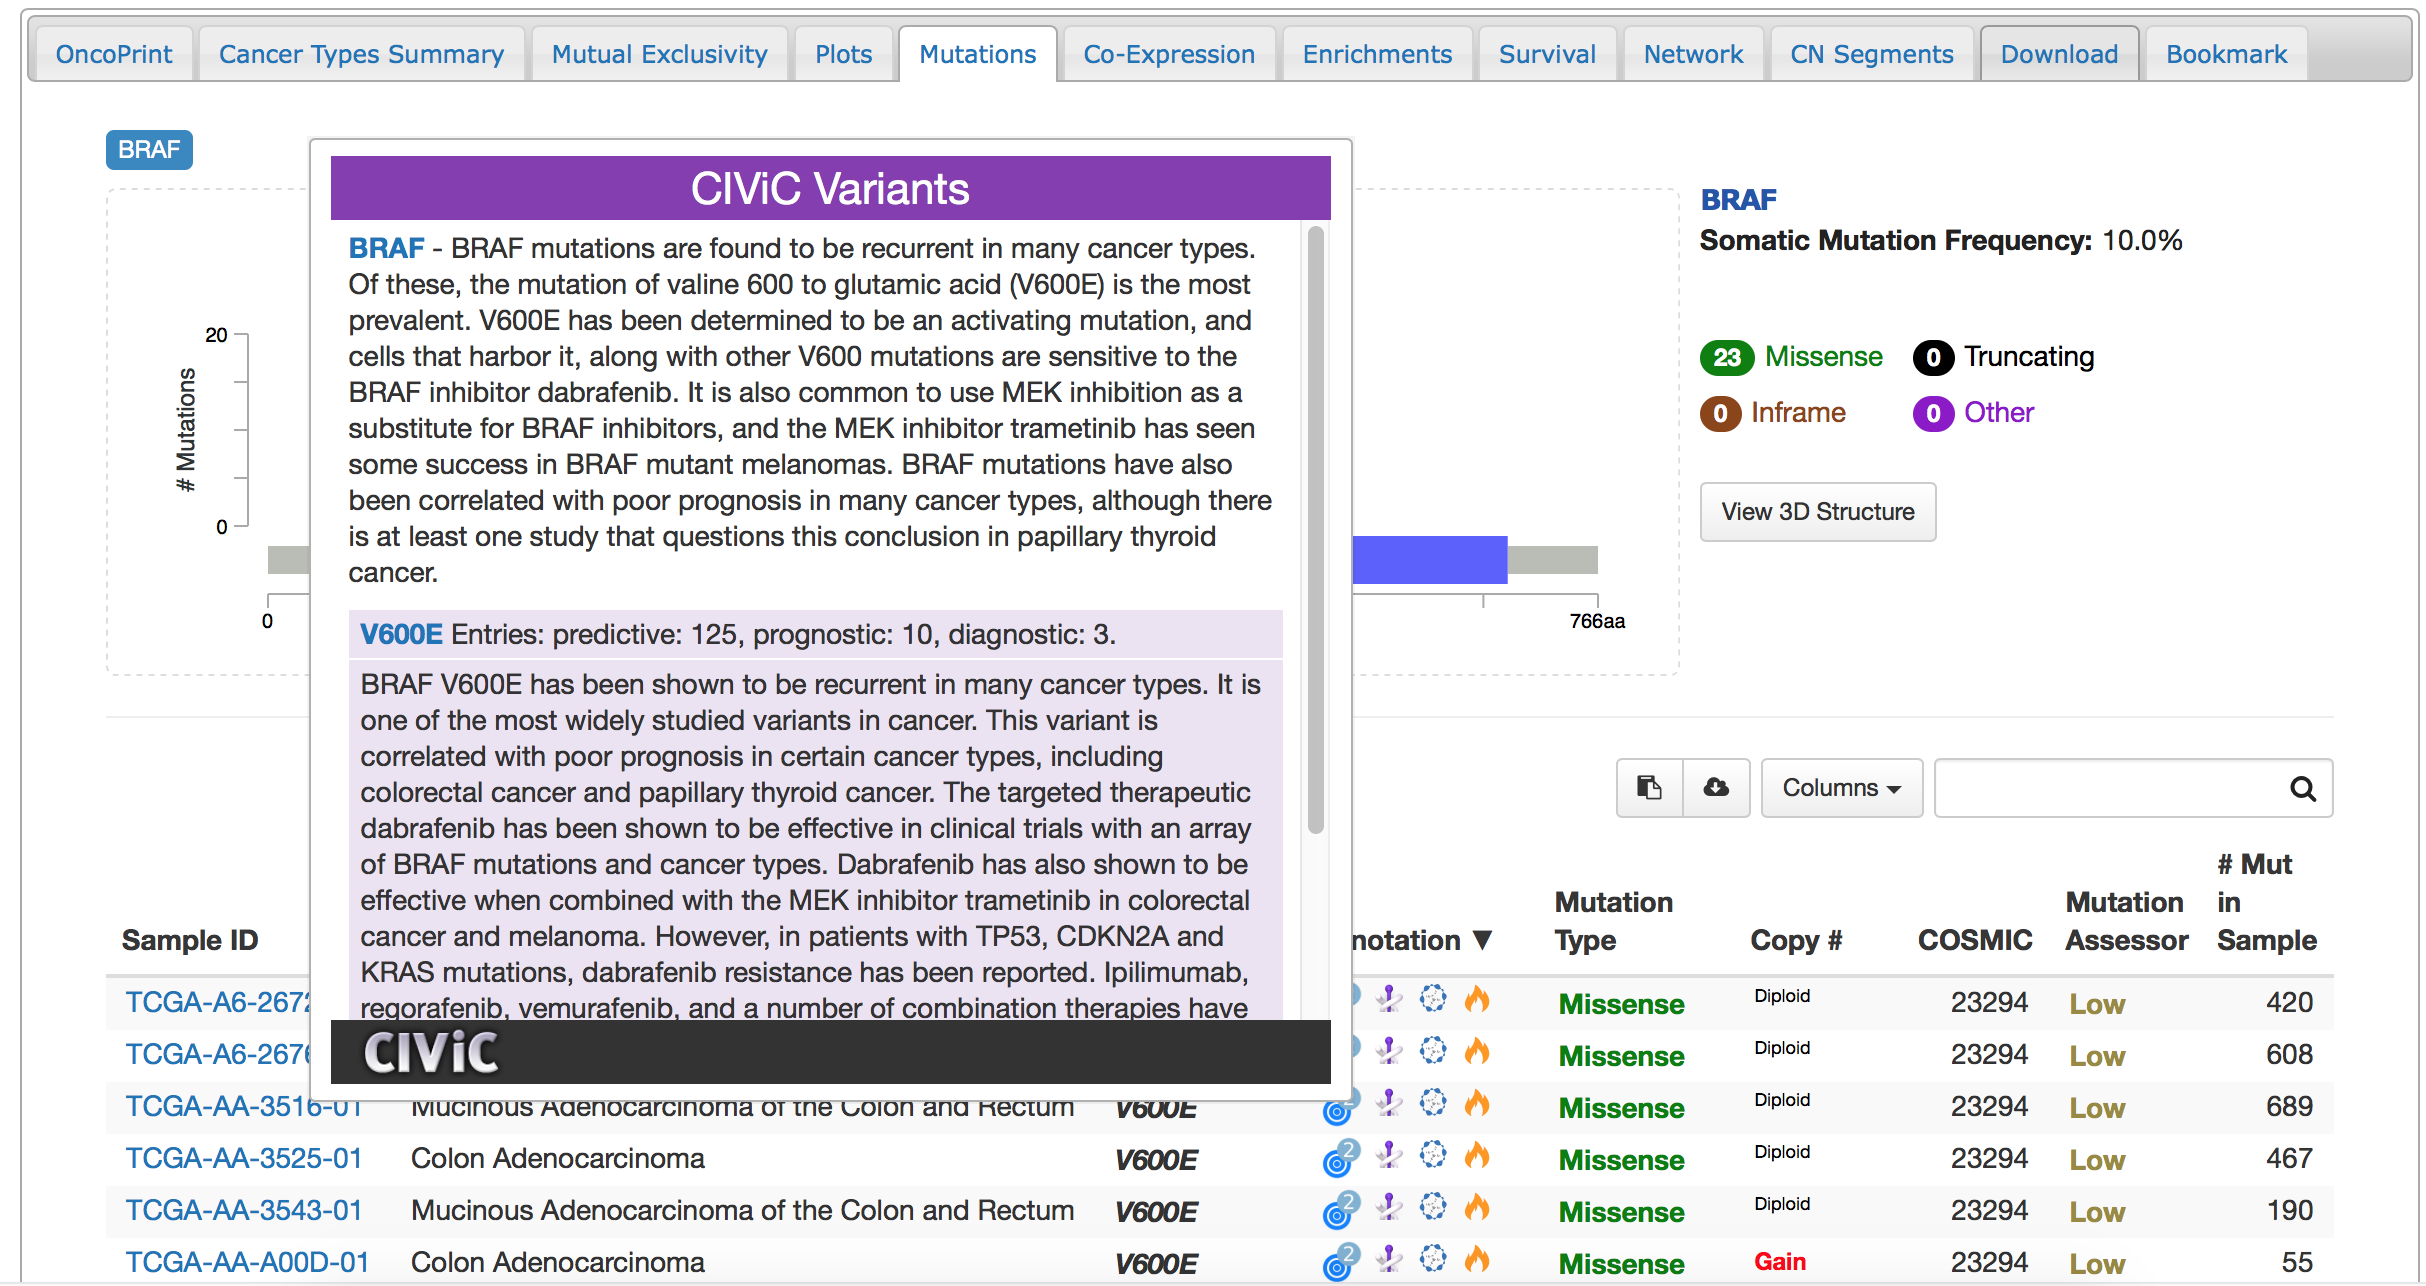Open sample TCGA-AA-3516-01 link
2426x1286 pixels.
[x=243, y=1106]
